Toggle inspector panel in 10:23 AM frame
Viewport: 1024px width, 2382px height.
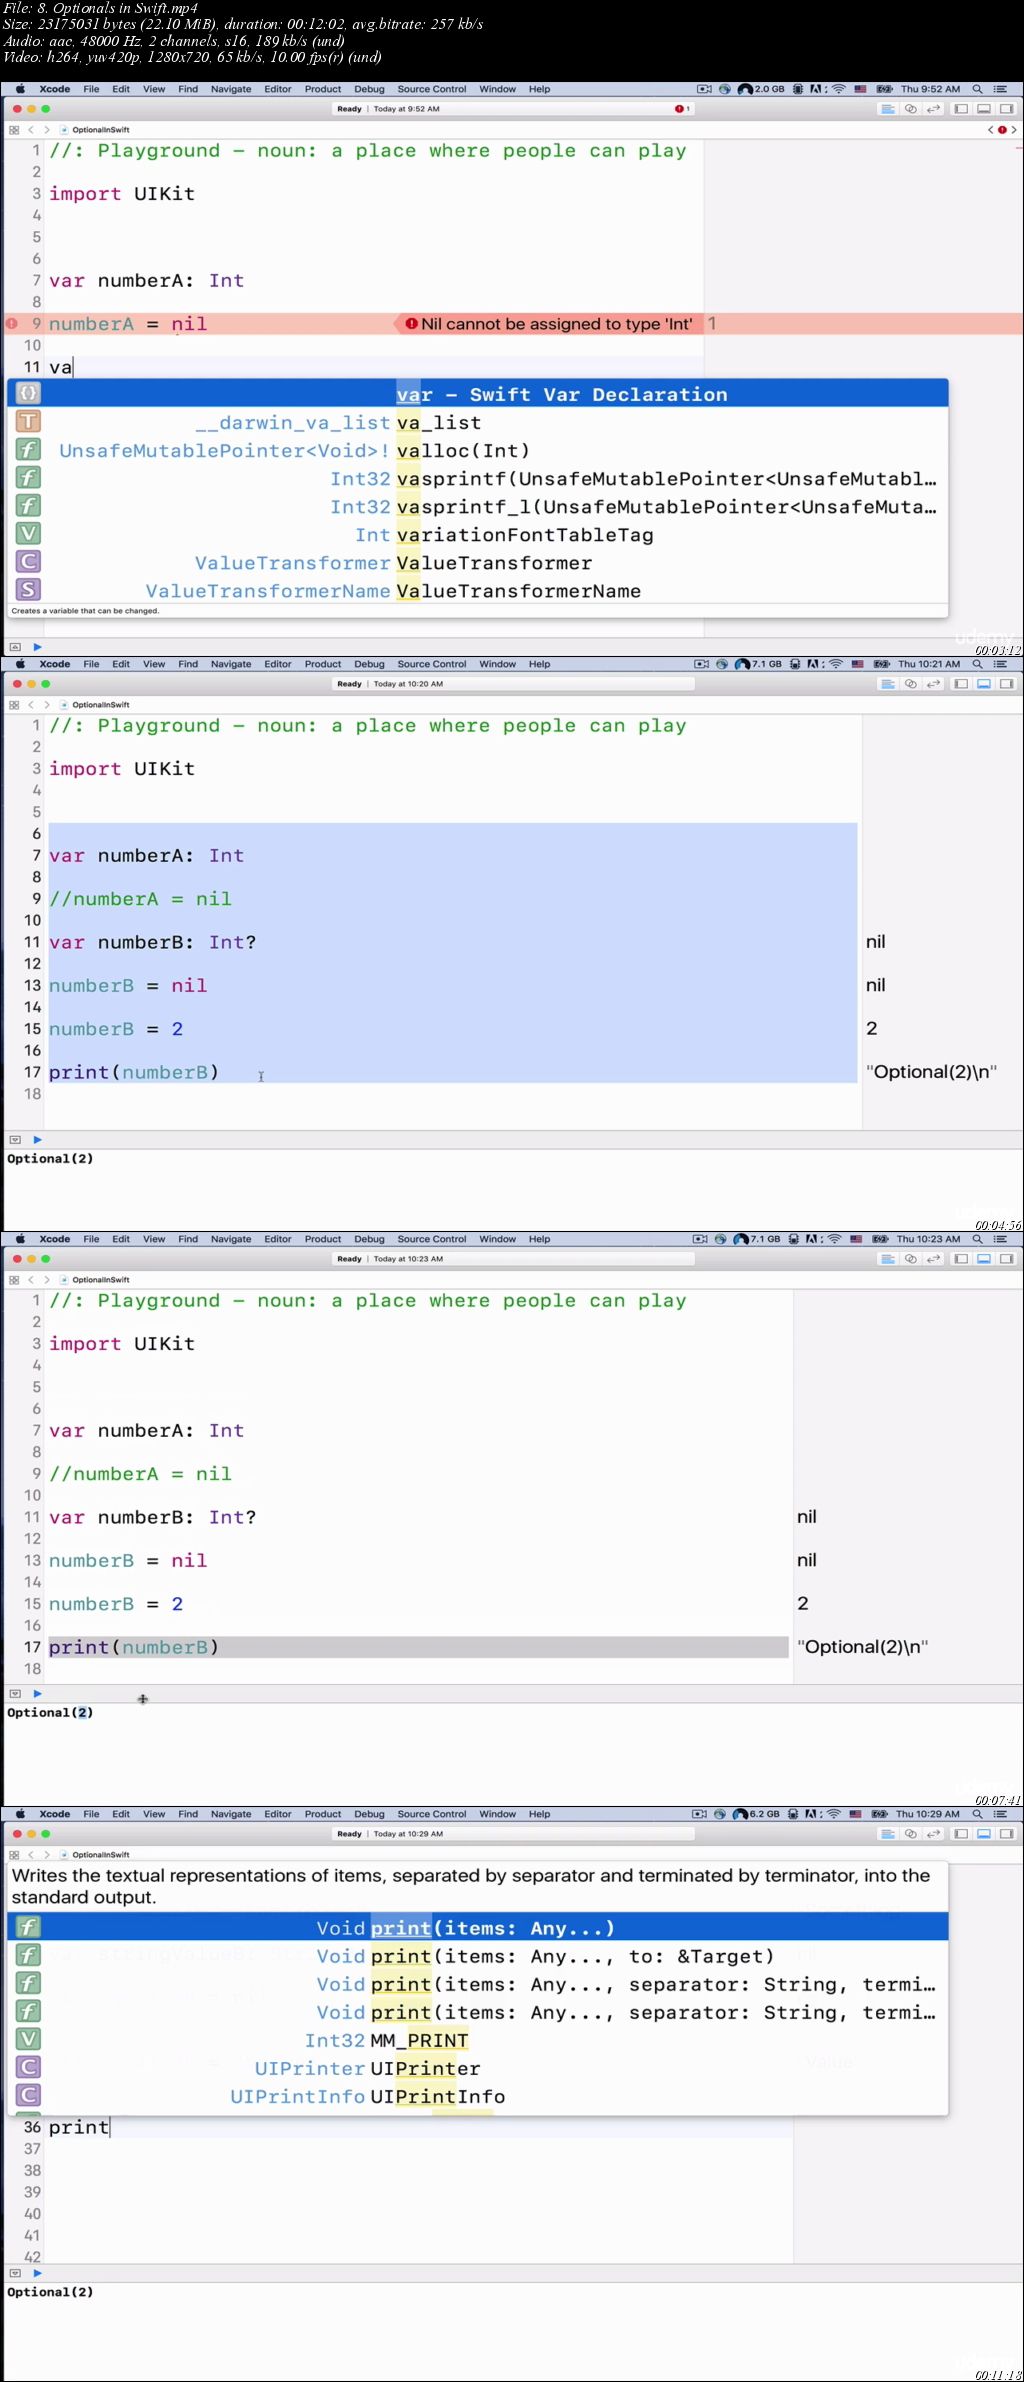point(1007,1259)
